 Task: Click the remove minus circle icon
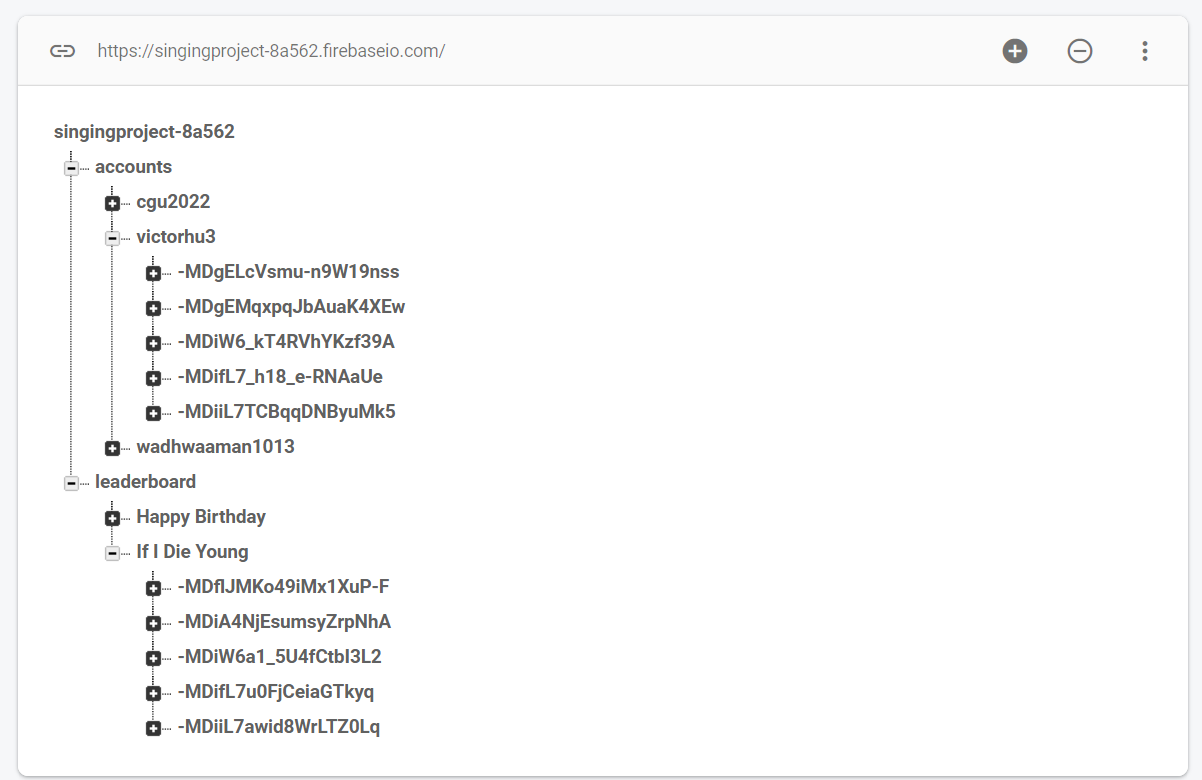(1080, 51)
